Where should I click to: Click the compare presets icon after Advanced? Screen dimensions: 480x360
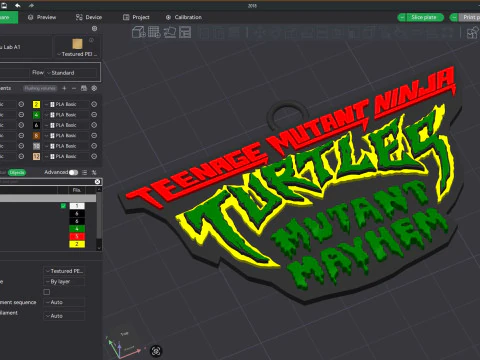pos(94,172)
